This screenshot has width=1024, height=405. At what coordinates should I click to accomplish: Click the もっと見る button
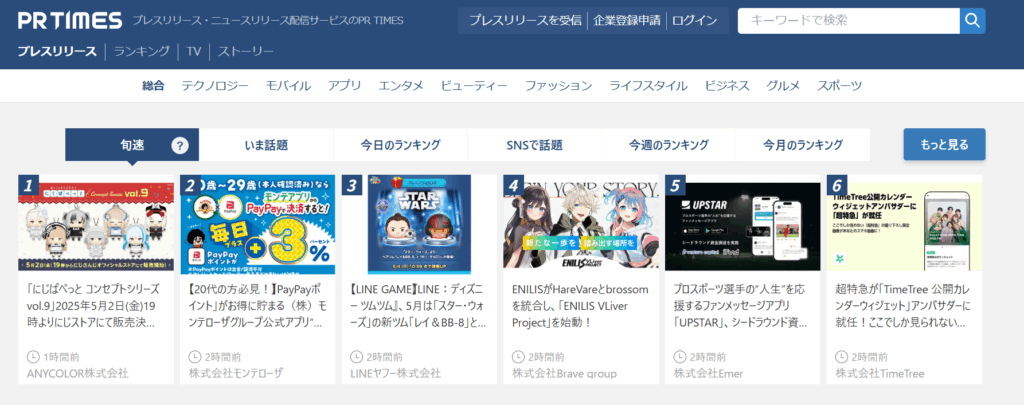[944, 144]
